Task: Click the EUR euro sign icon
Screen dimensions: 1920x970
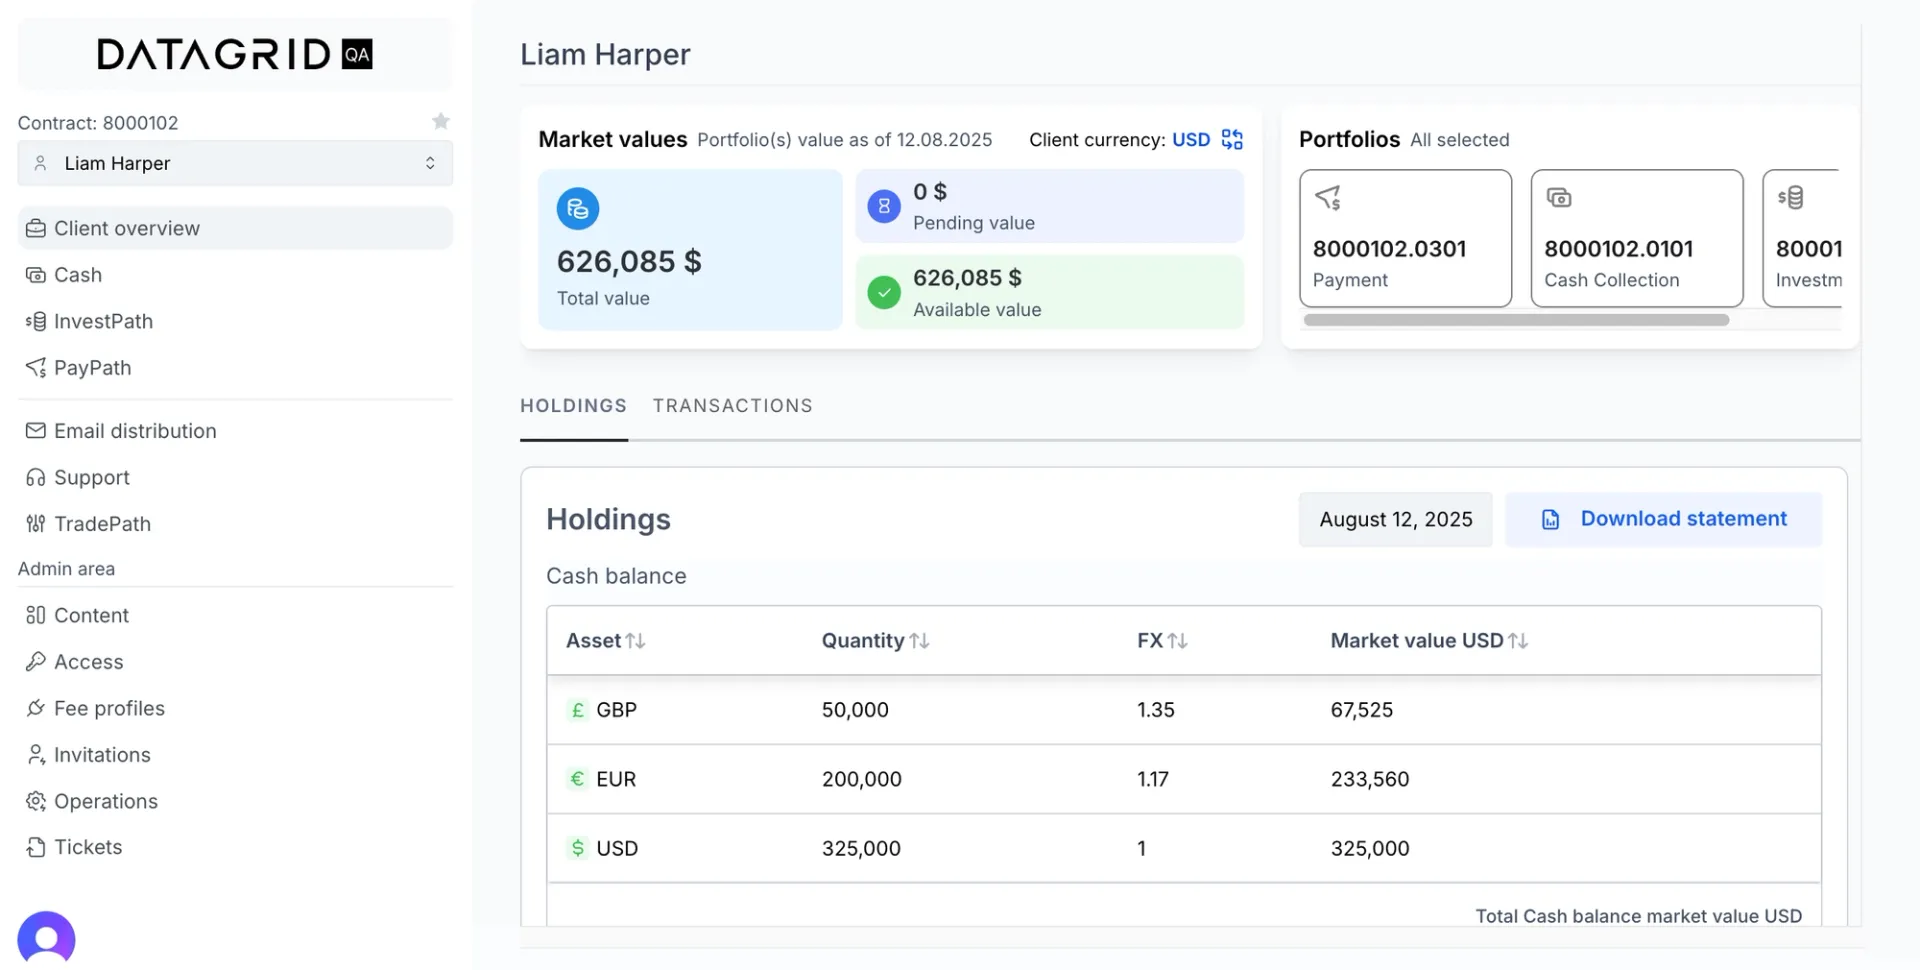Action: click(x=577, y=779)
